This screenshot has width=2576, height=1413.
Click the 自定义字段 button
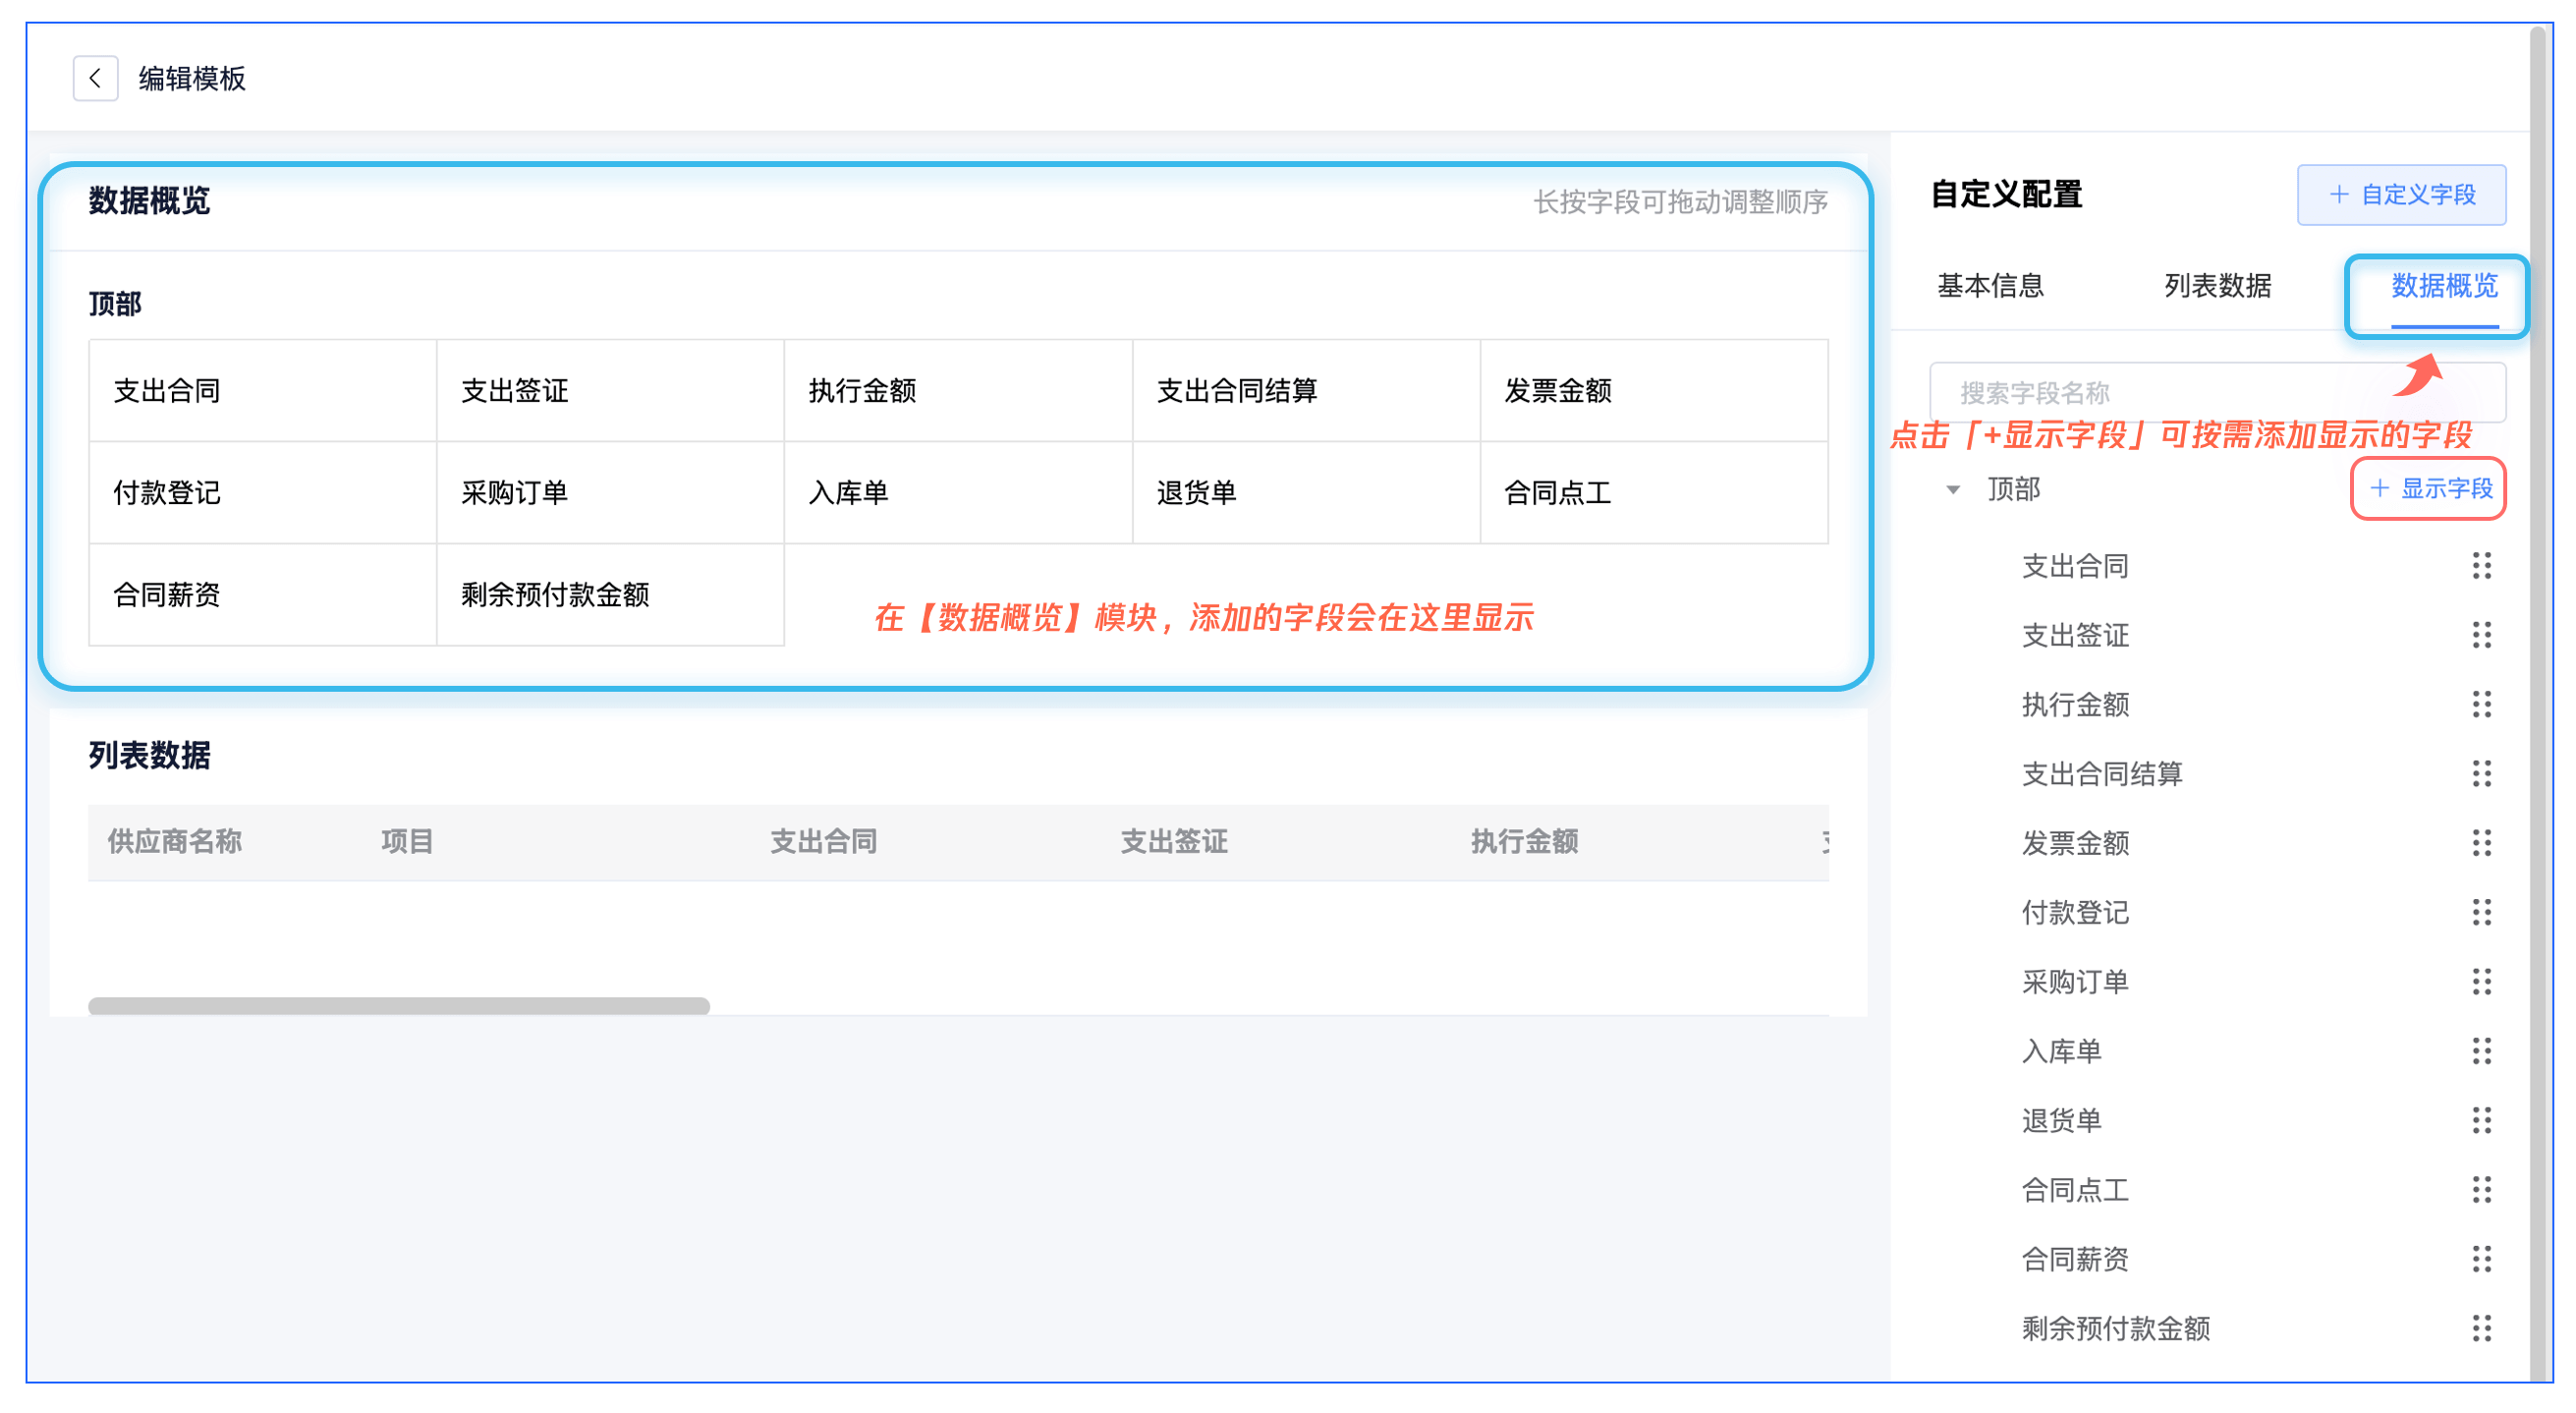point(2400,195)
